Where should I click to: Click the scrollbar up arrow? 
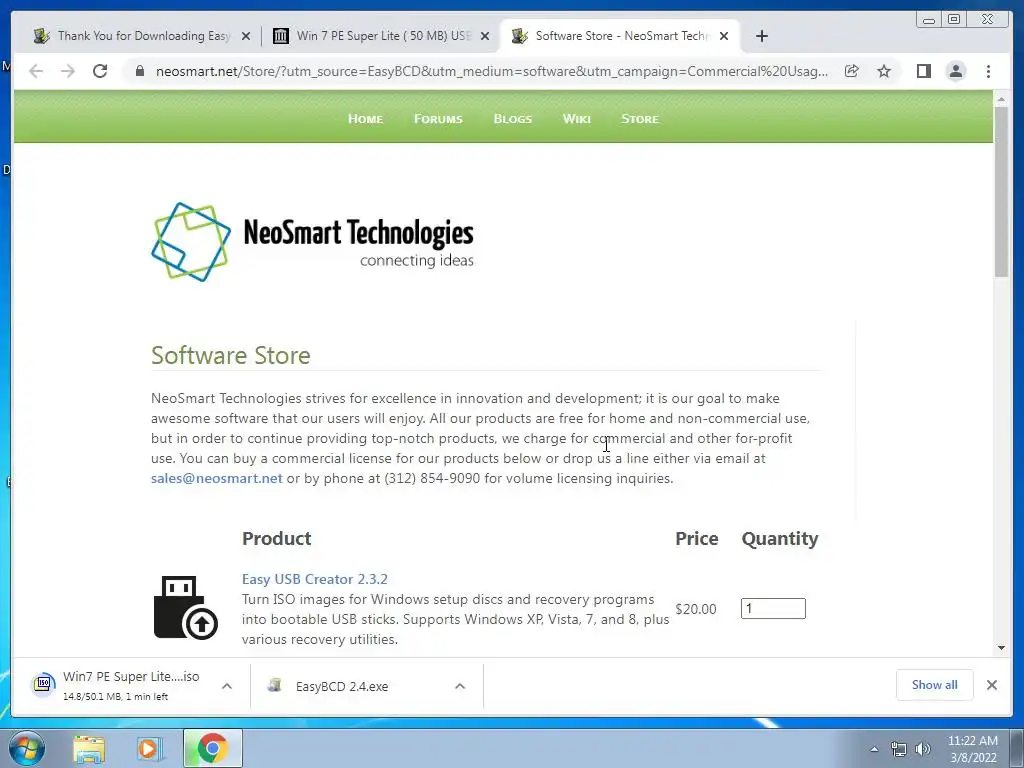[x=1002, y=99]
